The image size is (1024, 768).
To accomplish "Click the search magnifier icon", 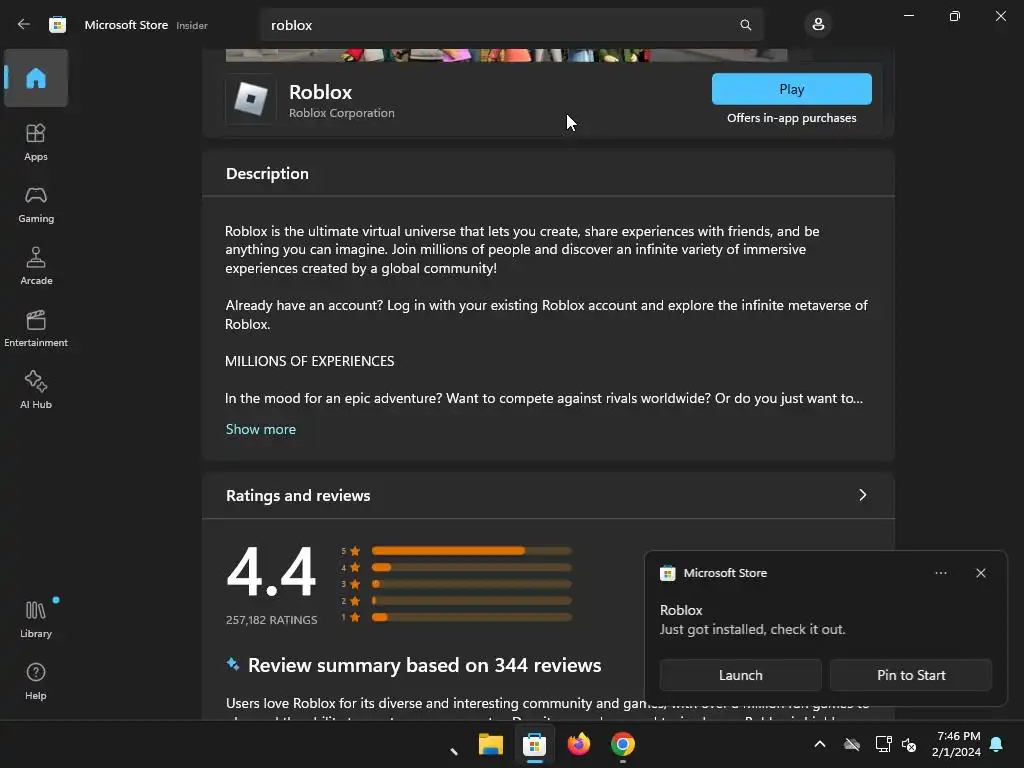I will [x=745, y=25].
